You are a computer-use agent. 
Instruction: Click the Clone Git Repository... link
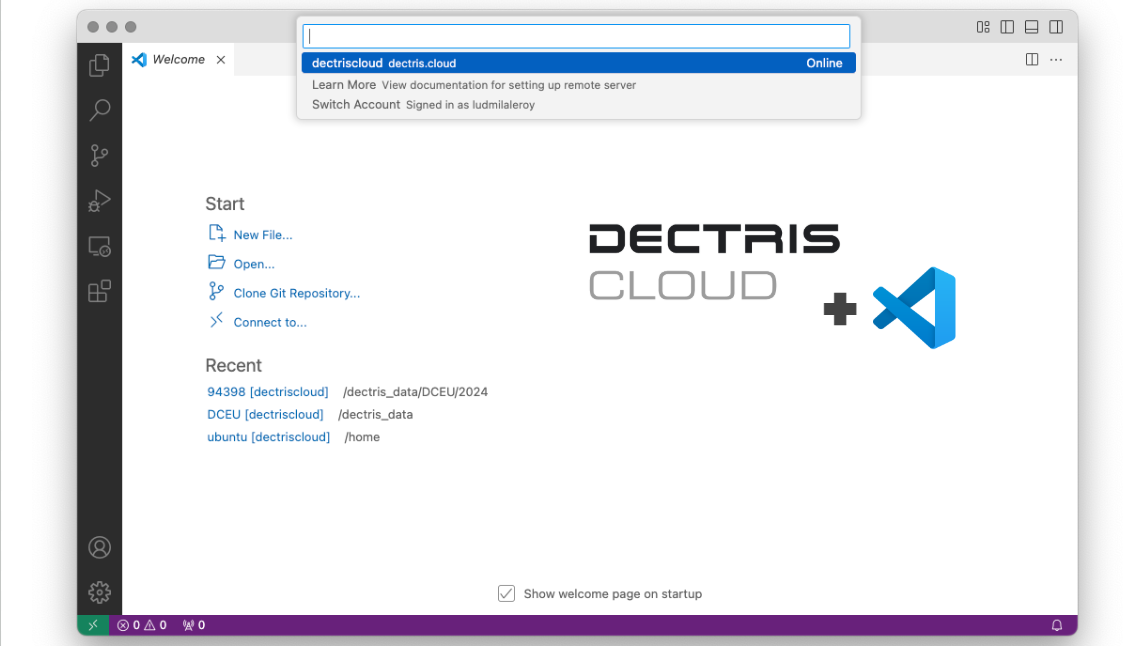click(x=296, y=293)
